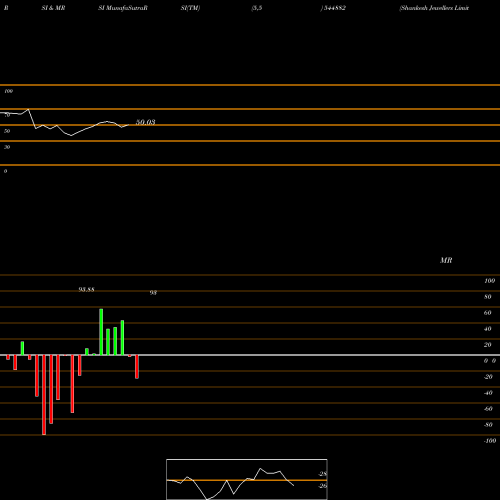
Task: Click the 544582 stock code text
Action: click(333, 8)
